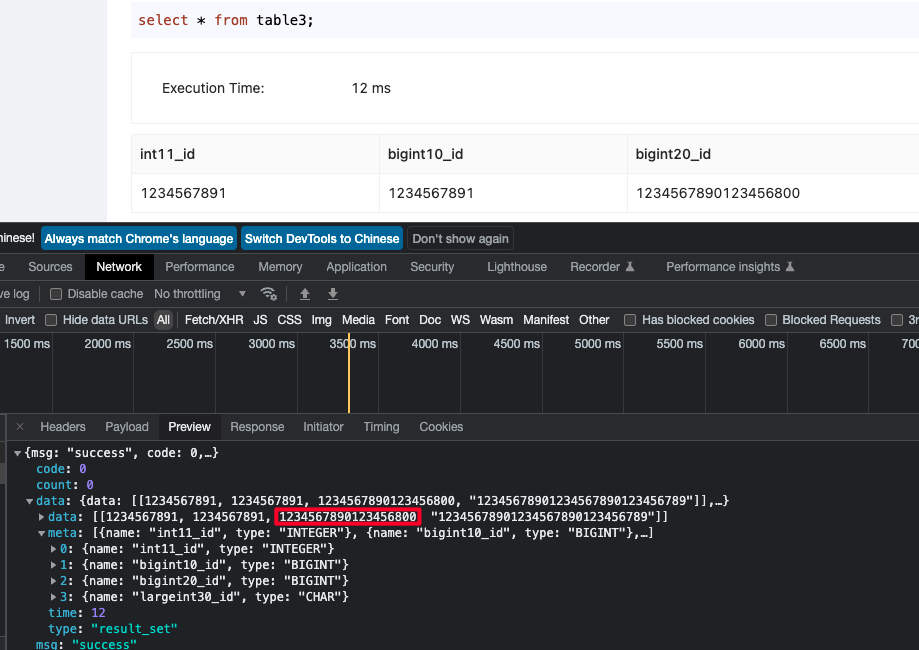Screen dimensions: 919x650
Task: Open the Lighthouse panel
Action: pos(517,267)
